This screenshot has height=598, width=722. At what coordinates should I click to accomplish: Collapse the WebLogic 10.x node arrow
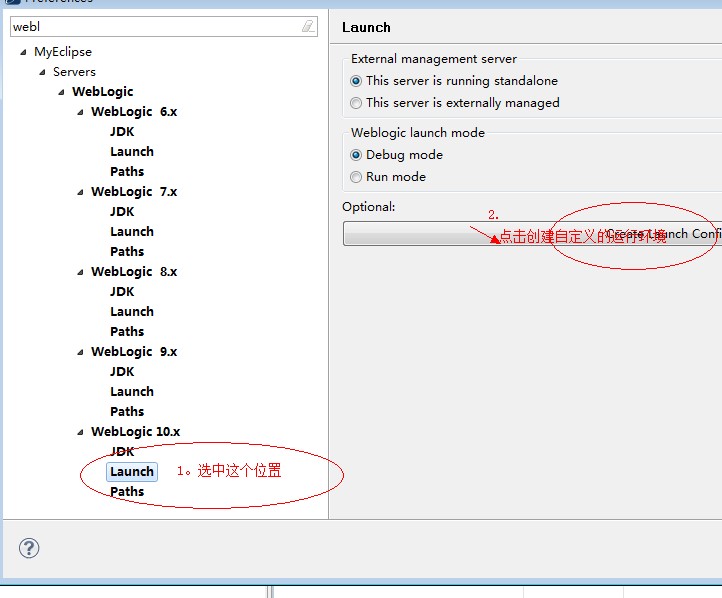(81, 432)
